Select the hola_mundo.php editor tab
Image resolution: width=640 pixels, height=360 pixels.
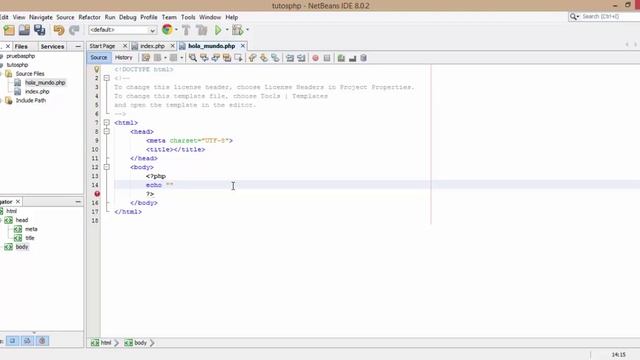pos(211,46)
